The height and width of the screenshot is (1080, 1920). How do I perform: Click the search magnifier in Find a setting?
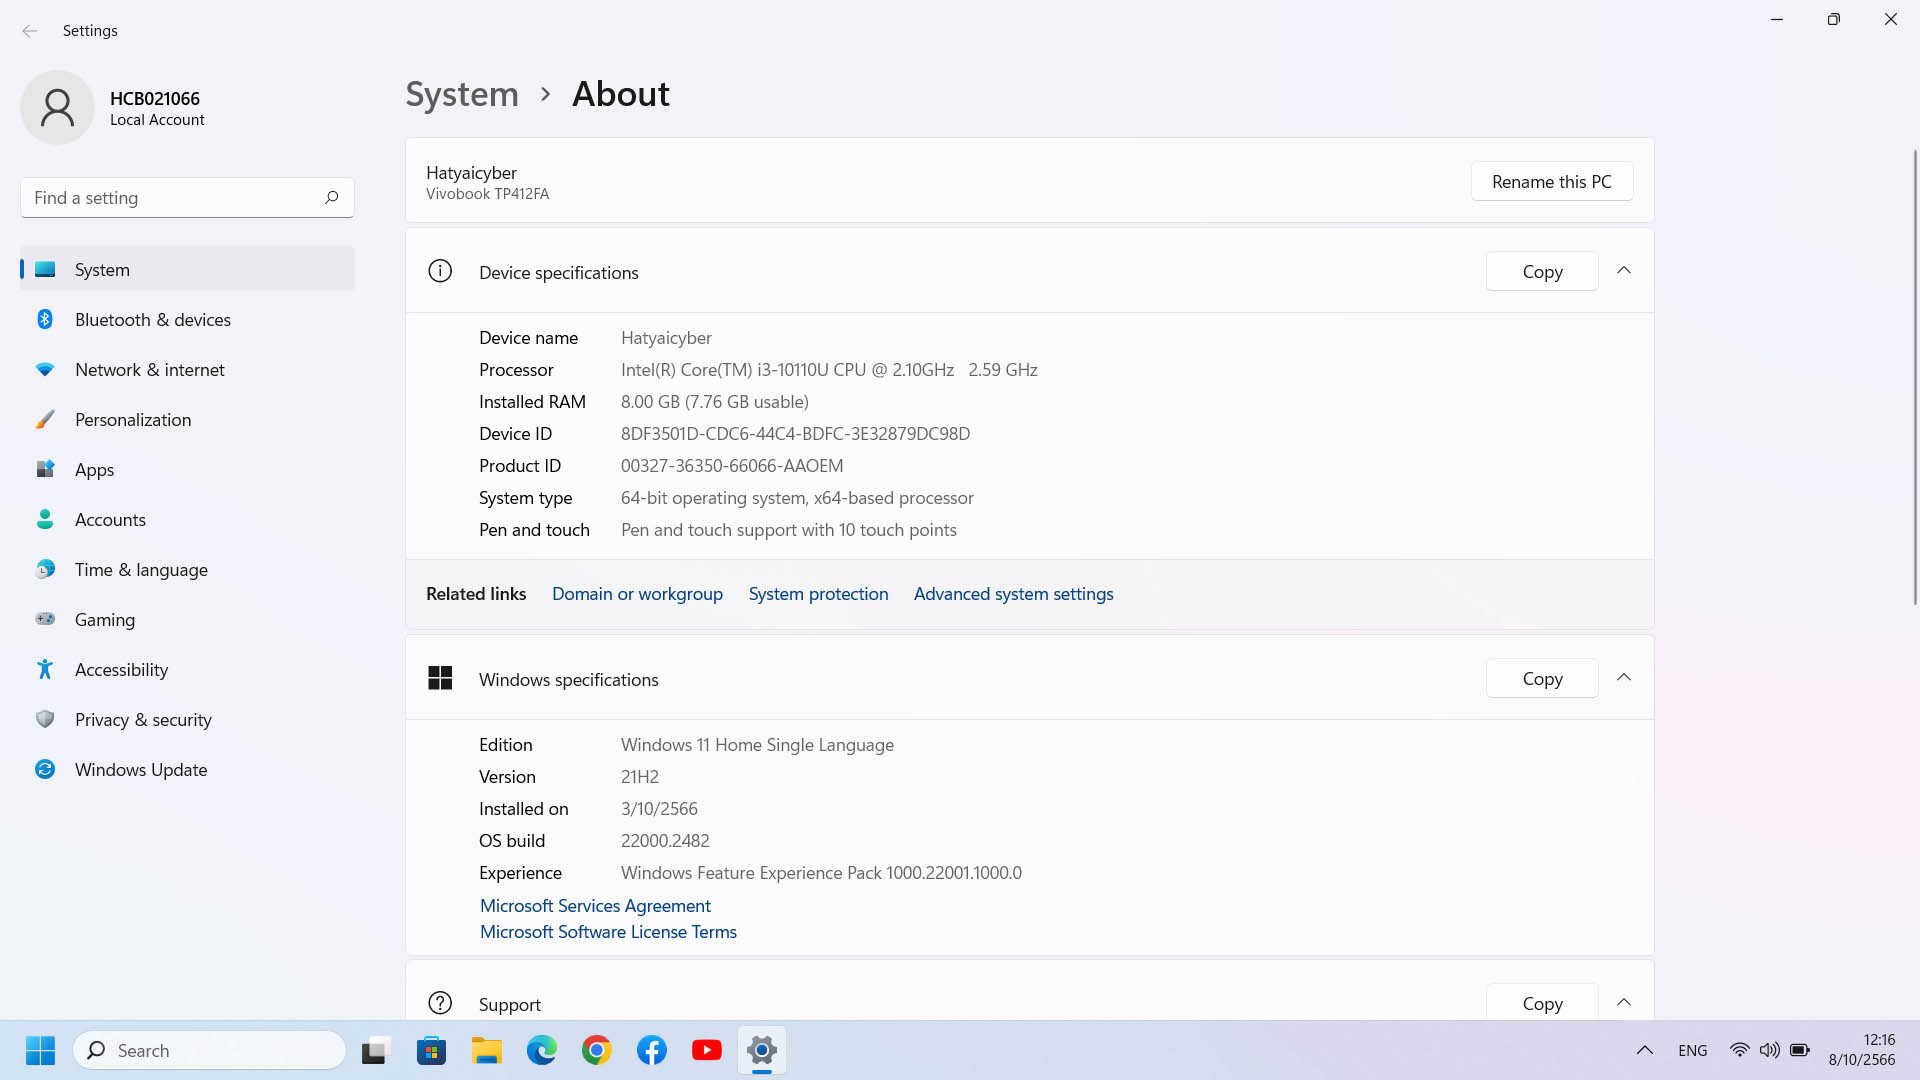coord(331,198)
